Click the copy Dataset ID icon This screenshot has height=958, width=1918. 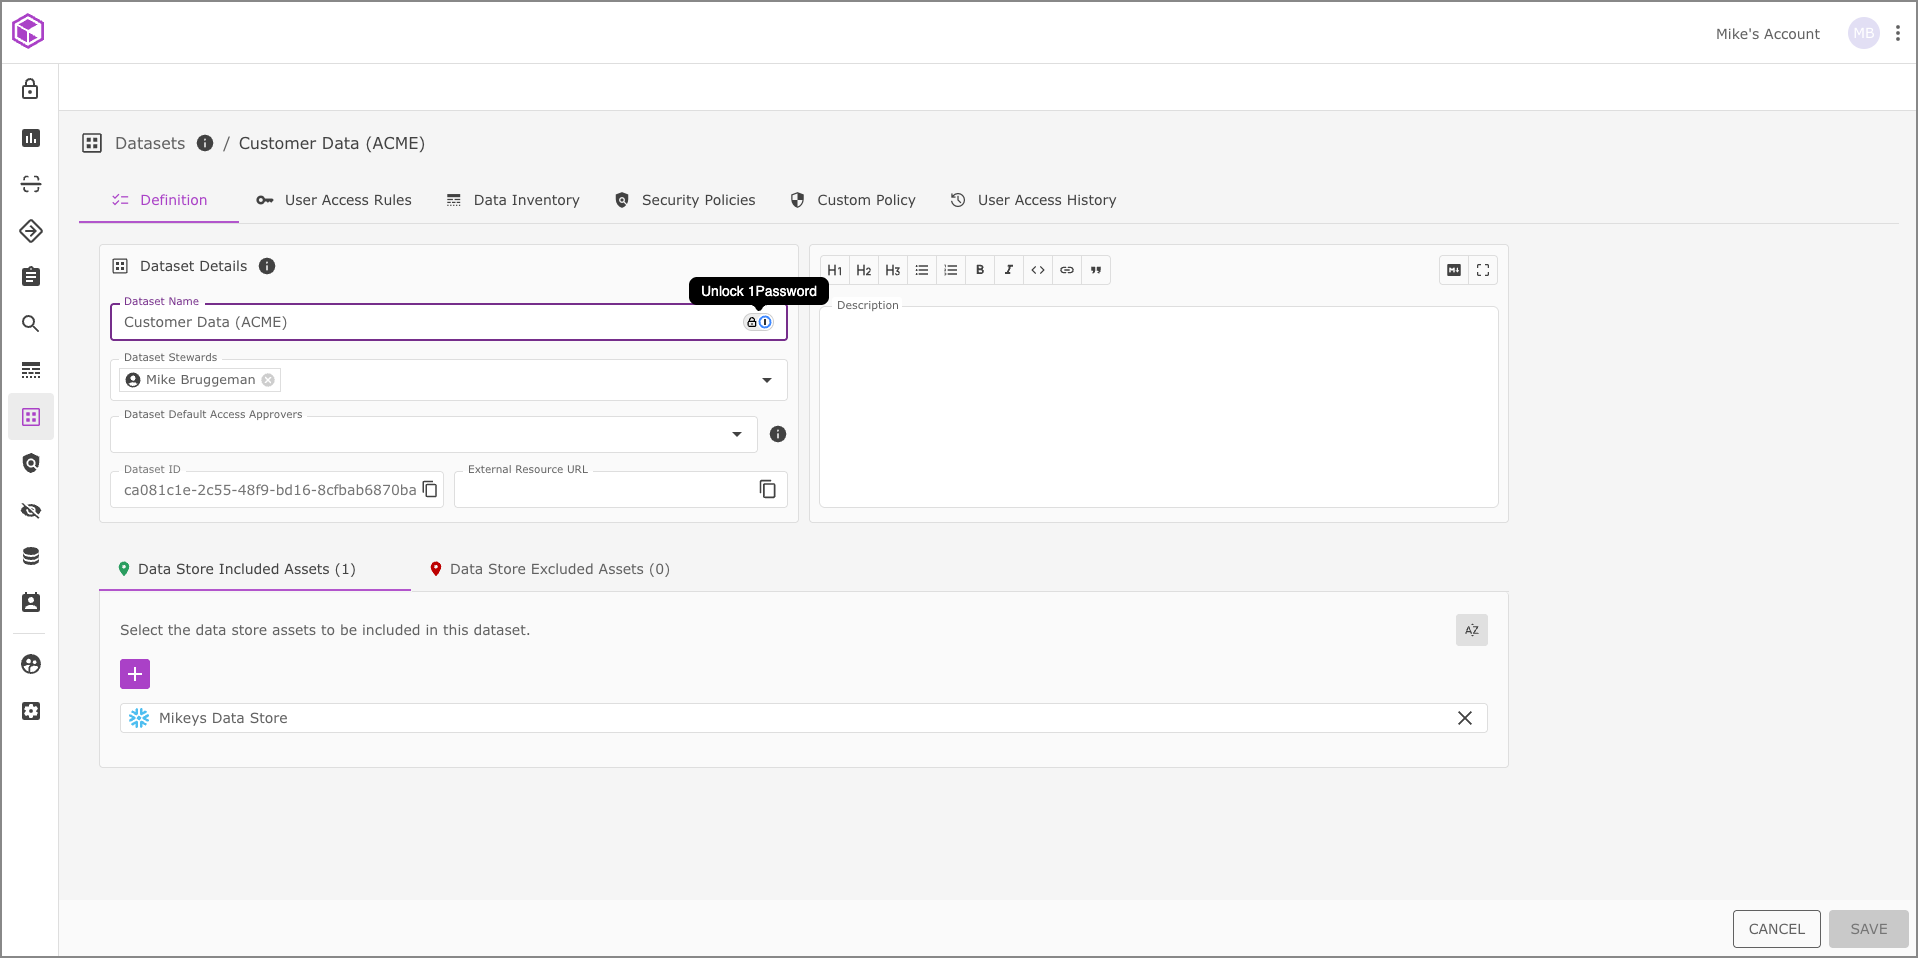(x=430, y=489)
